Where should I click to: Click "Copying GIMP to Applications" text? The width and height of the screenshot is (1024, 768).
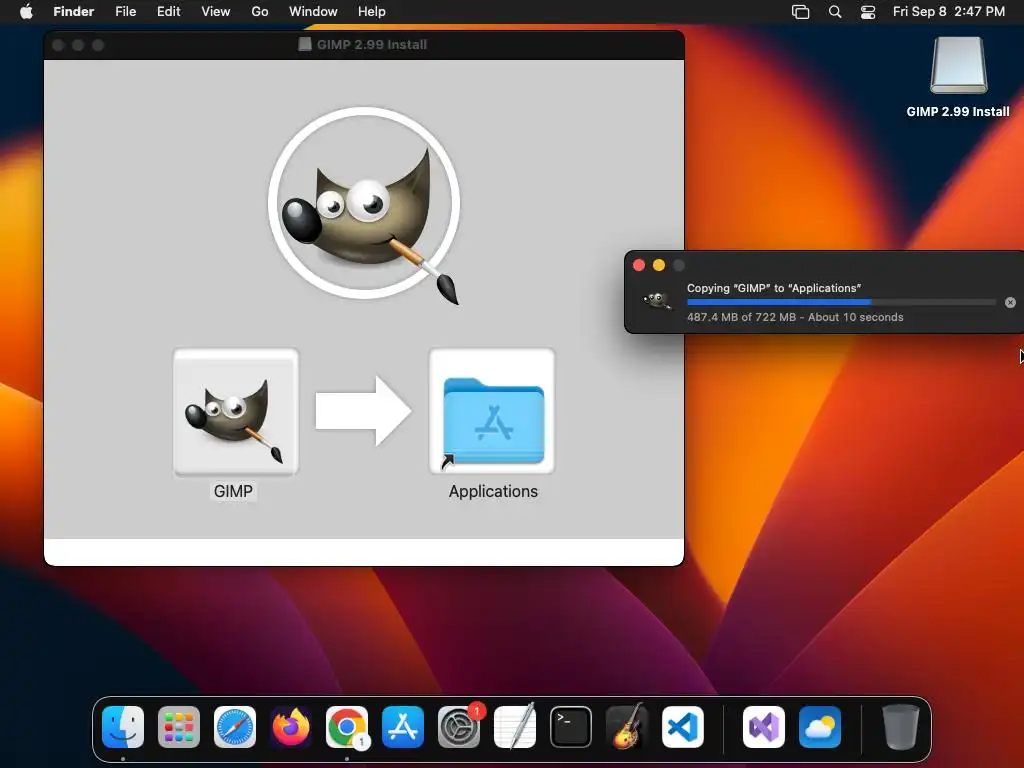(x=774, y=288)
